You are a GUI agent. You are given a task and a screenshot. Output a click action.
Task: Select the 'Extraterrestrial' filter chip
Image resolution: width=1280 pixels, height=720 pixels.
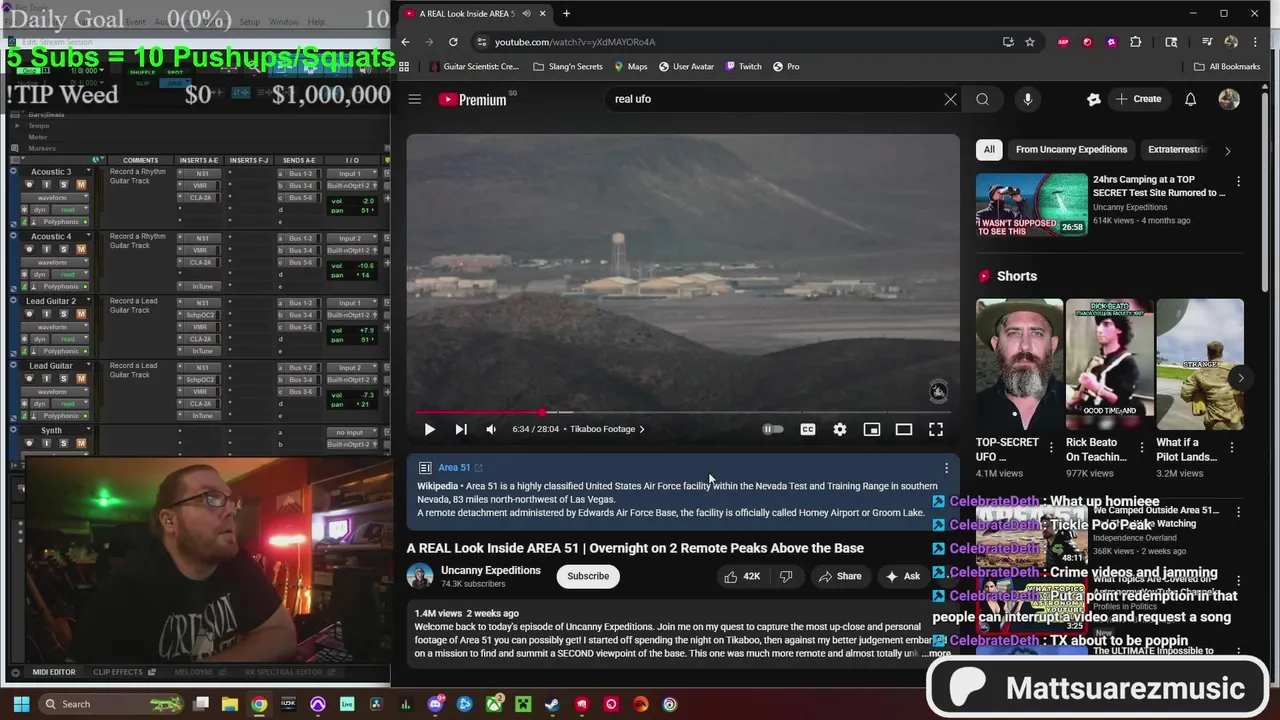[1178, 149]
